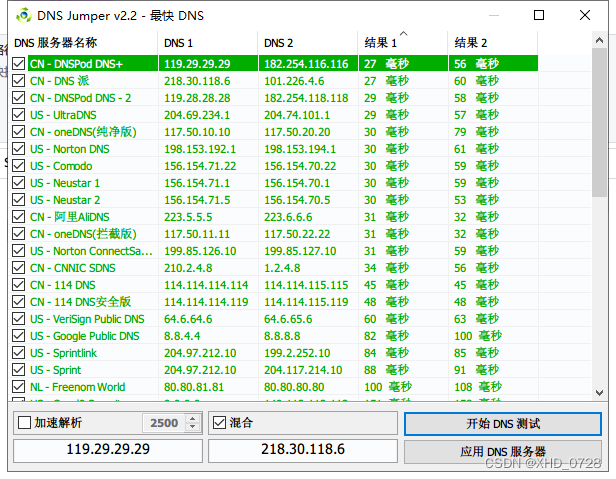Uncheck US - Google Public DNS checkbox
This screenshot has height=479, width=616.
tap(18, 336)
